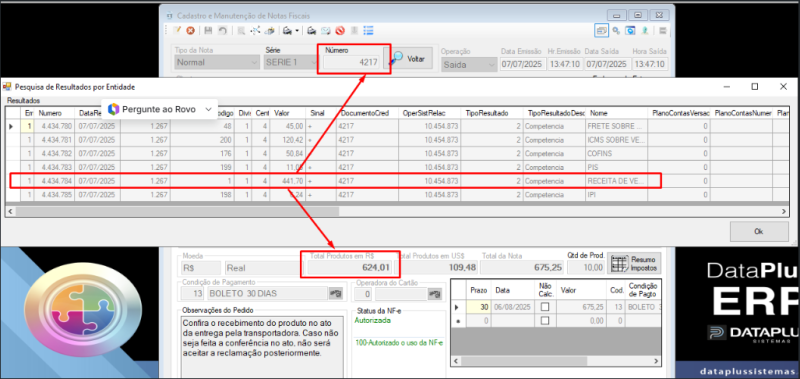
Task: Click the Observações do Pedido text box
Action: pyautogui.click(x=262, y=346)
